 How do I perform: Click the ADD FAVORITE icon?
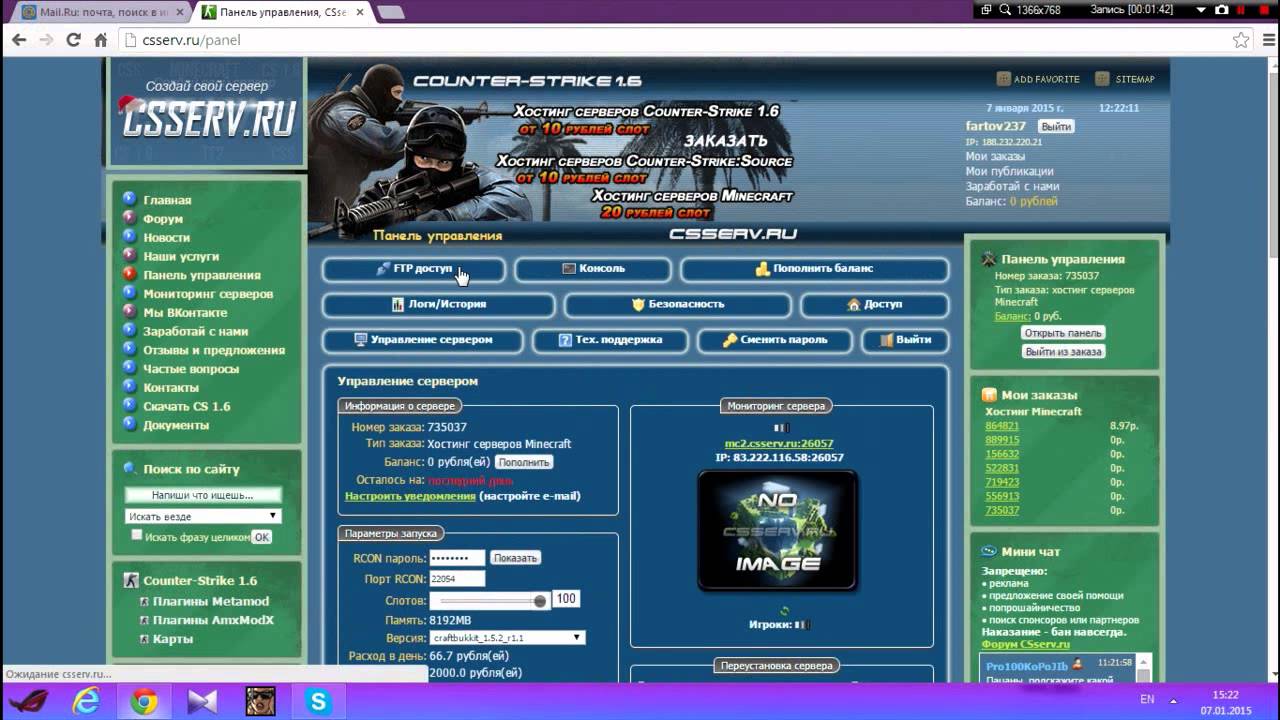point(1003,79)
